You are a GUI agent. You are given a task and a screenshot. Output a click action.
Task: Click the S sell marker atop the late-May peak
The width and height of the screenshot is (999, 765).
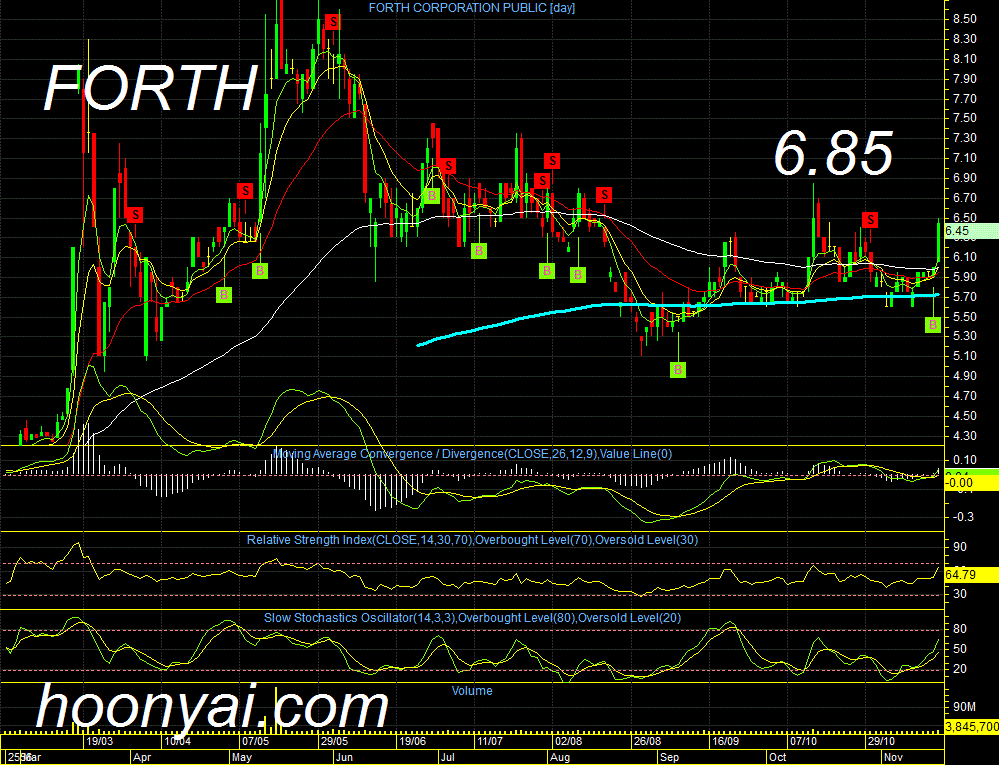(332, 22)
